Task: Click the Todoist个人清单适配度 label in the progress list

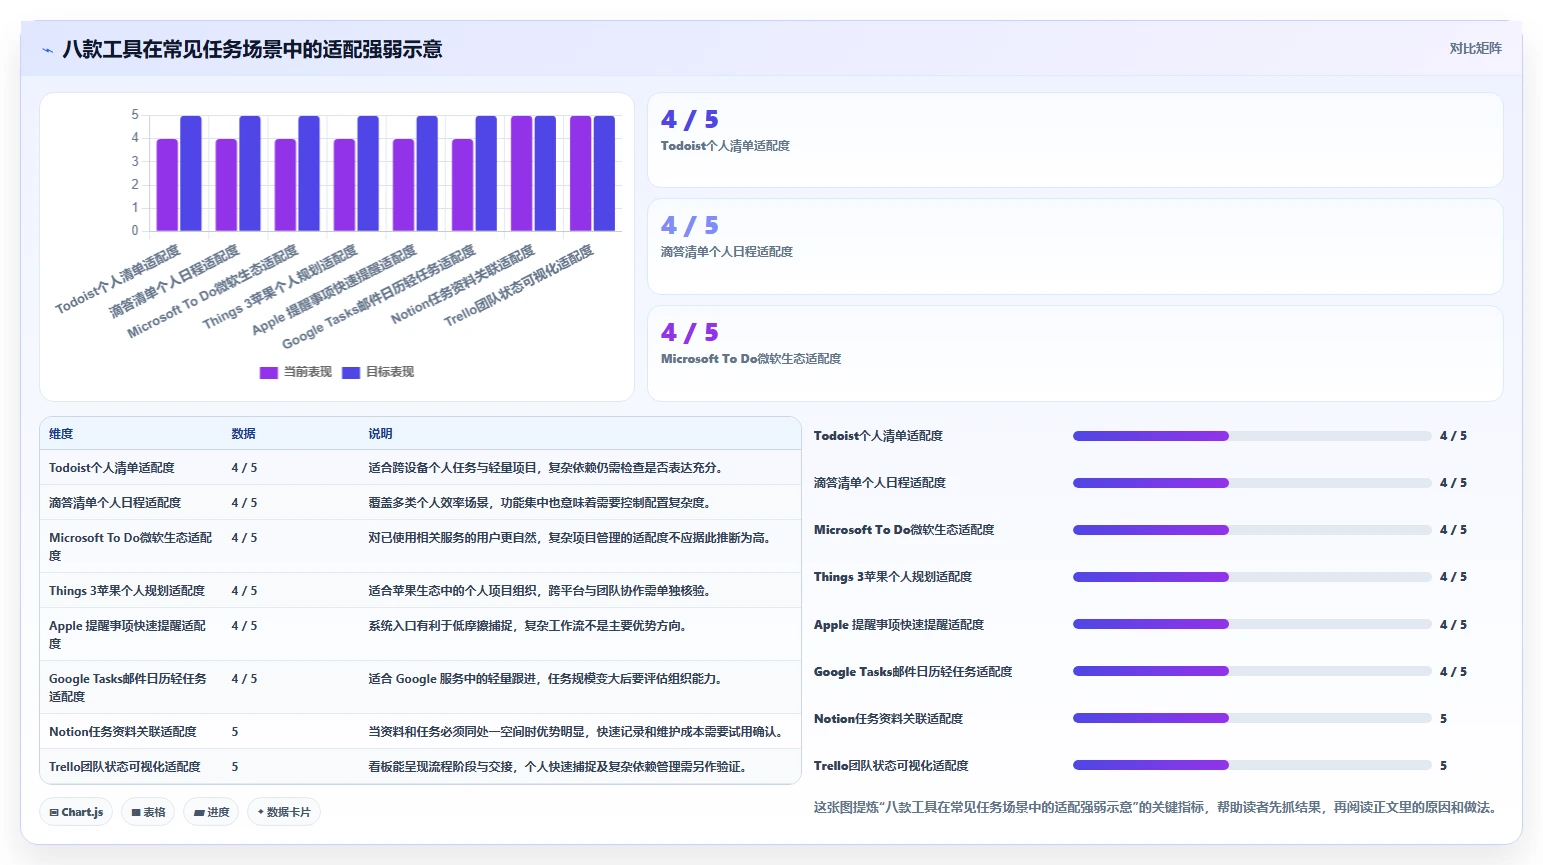Action: (x=878, y=436)
